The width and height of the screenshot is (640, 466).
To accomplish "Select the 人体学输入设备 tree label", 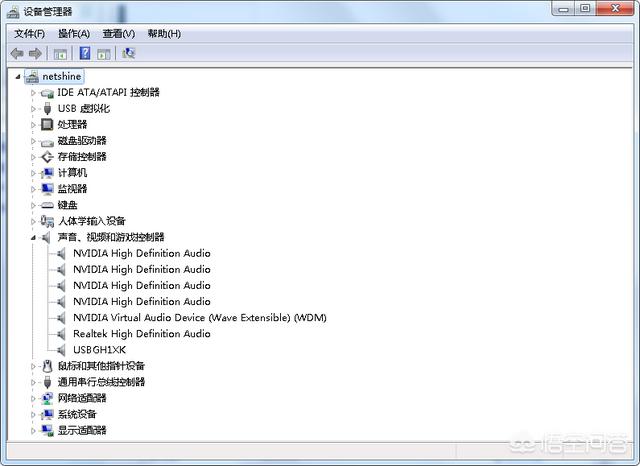I will (x=91, y=221).
